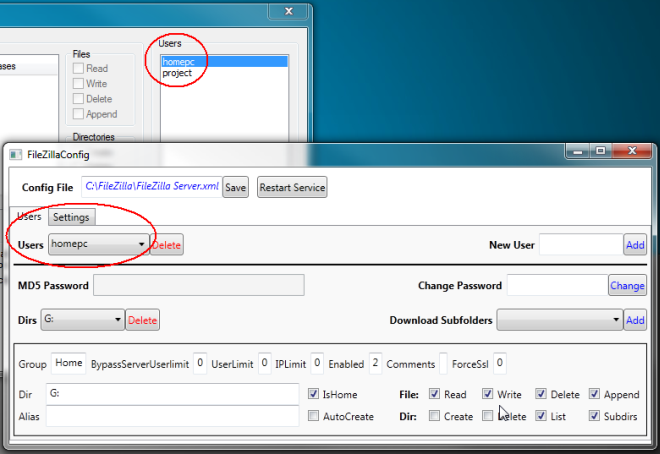Click Delete next to the Users dropdown
660x454 pixels.
coord(167,245)
